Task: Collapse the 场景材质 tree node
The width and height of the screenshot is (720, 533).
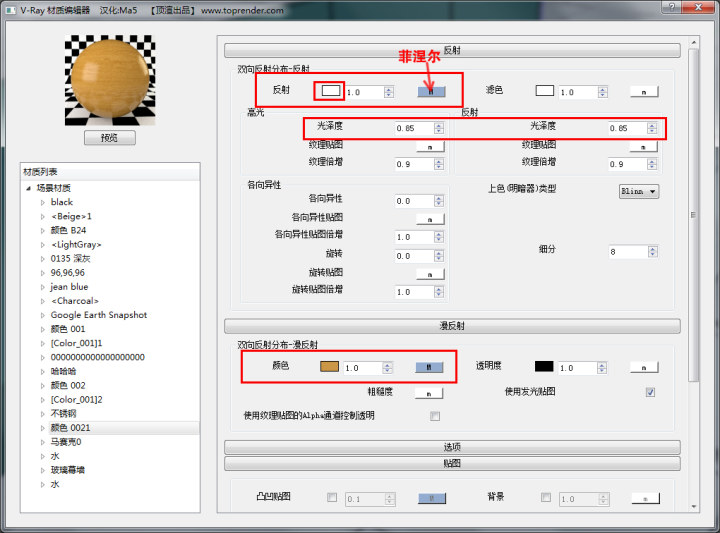Action: [28, 188]
